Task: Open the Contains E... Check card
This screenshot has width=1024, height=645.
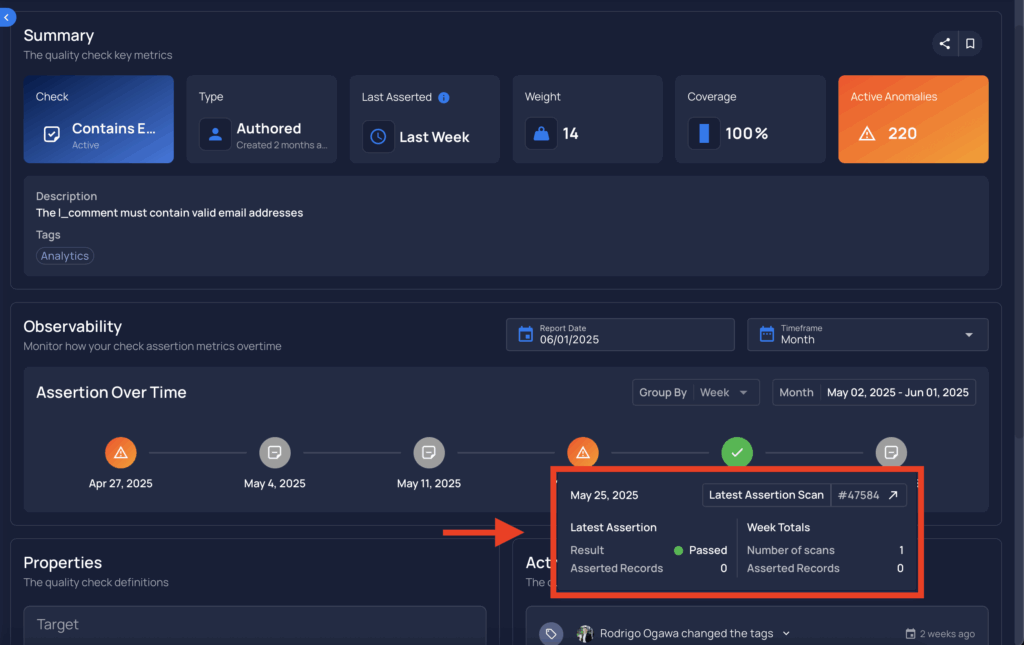Action: 99,119
